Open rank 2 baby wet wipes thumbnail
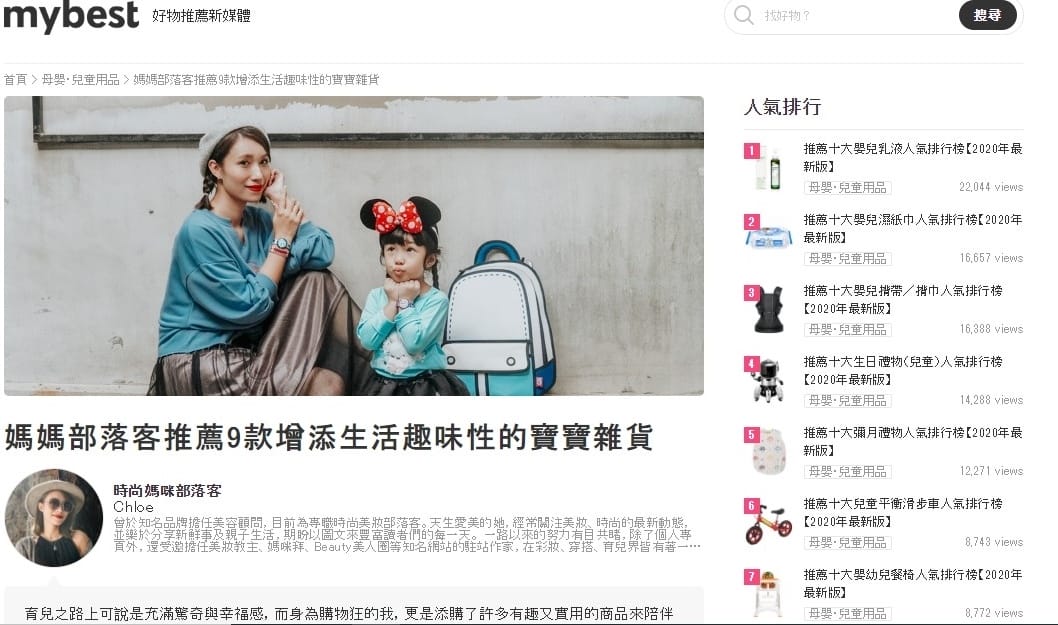The image size is (1058, 625). coord(768,238)
